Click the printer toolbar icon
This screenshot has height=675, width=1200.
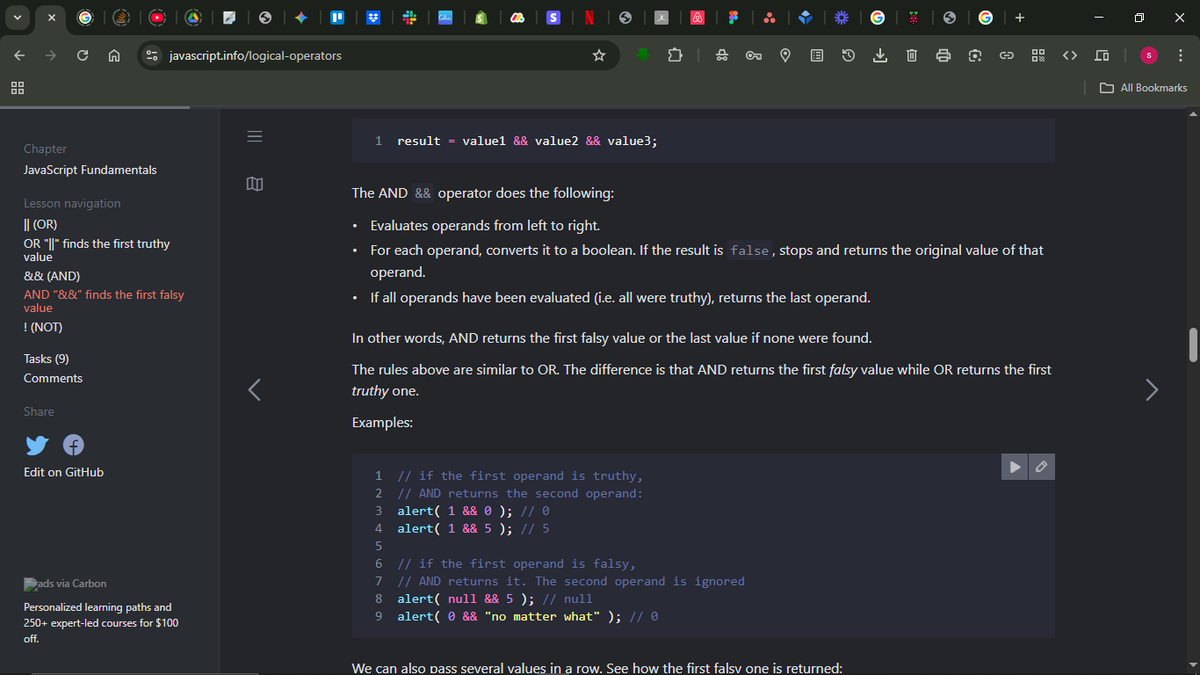click(x=943, y=55)
